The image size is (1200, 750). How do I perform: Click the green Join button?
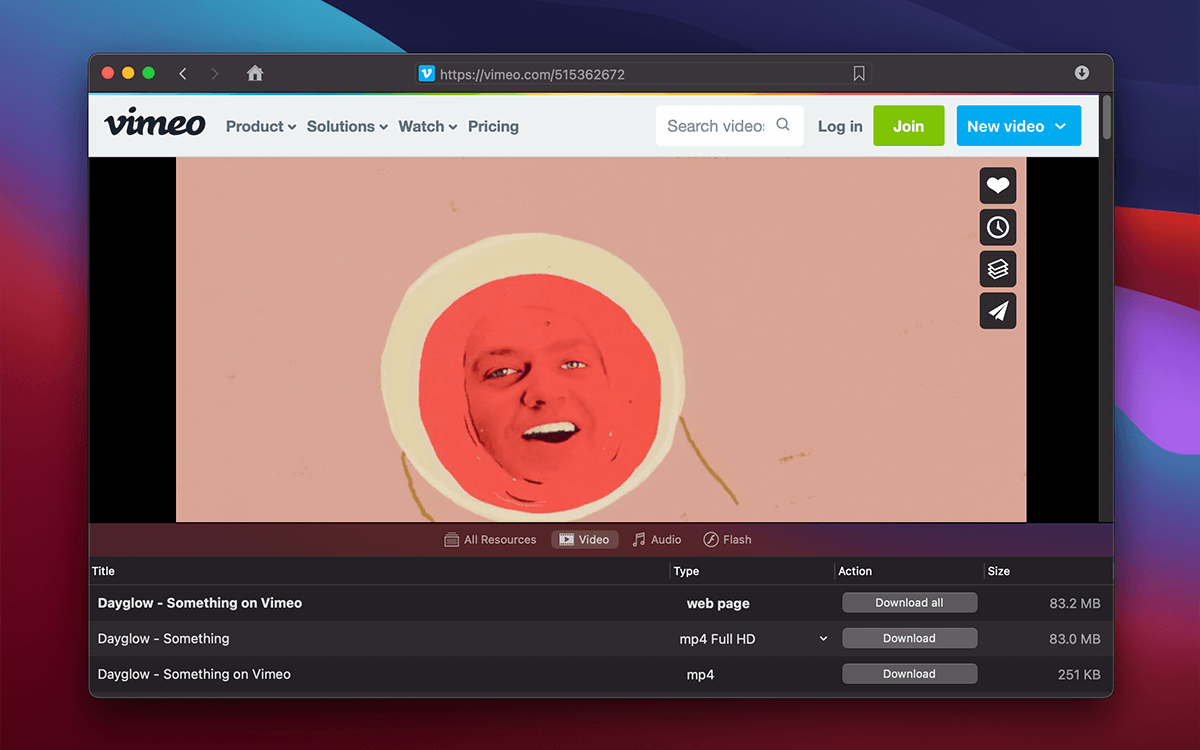click(909, 126)
